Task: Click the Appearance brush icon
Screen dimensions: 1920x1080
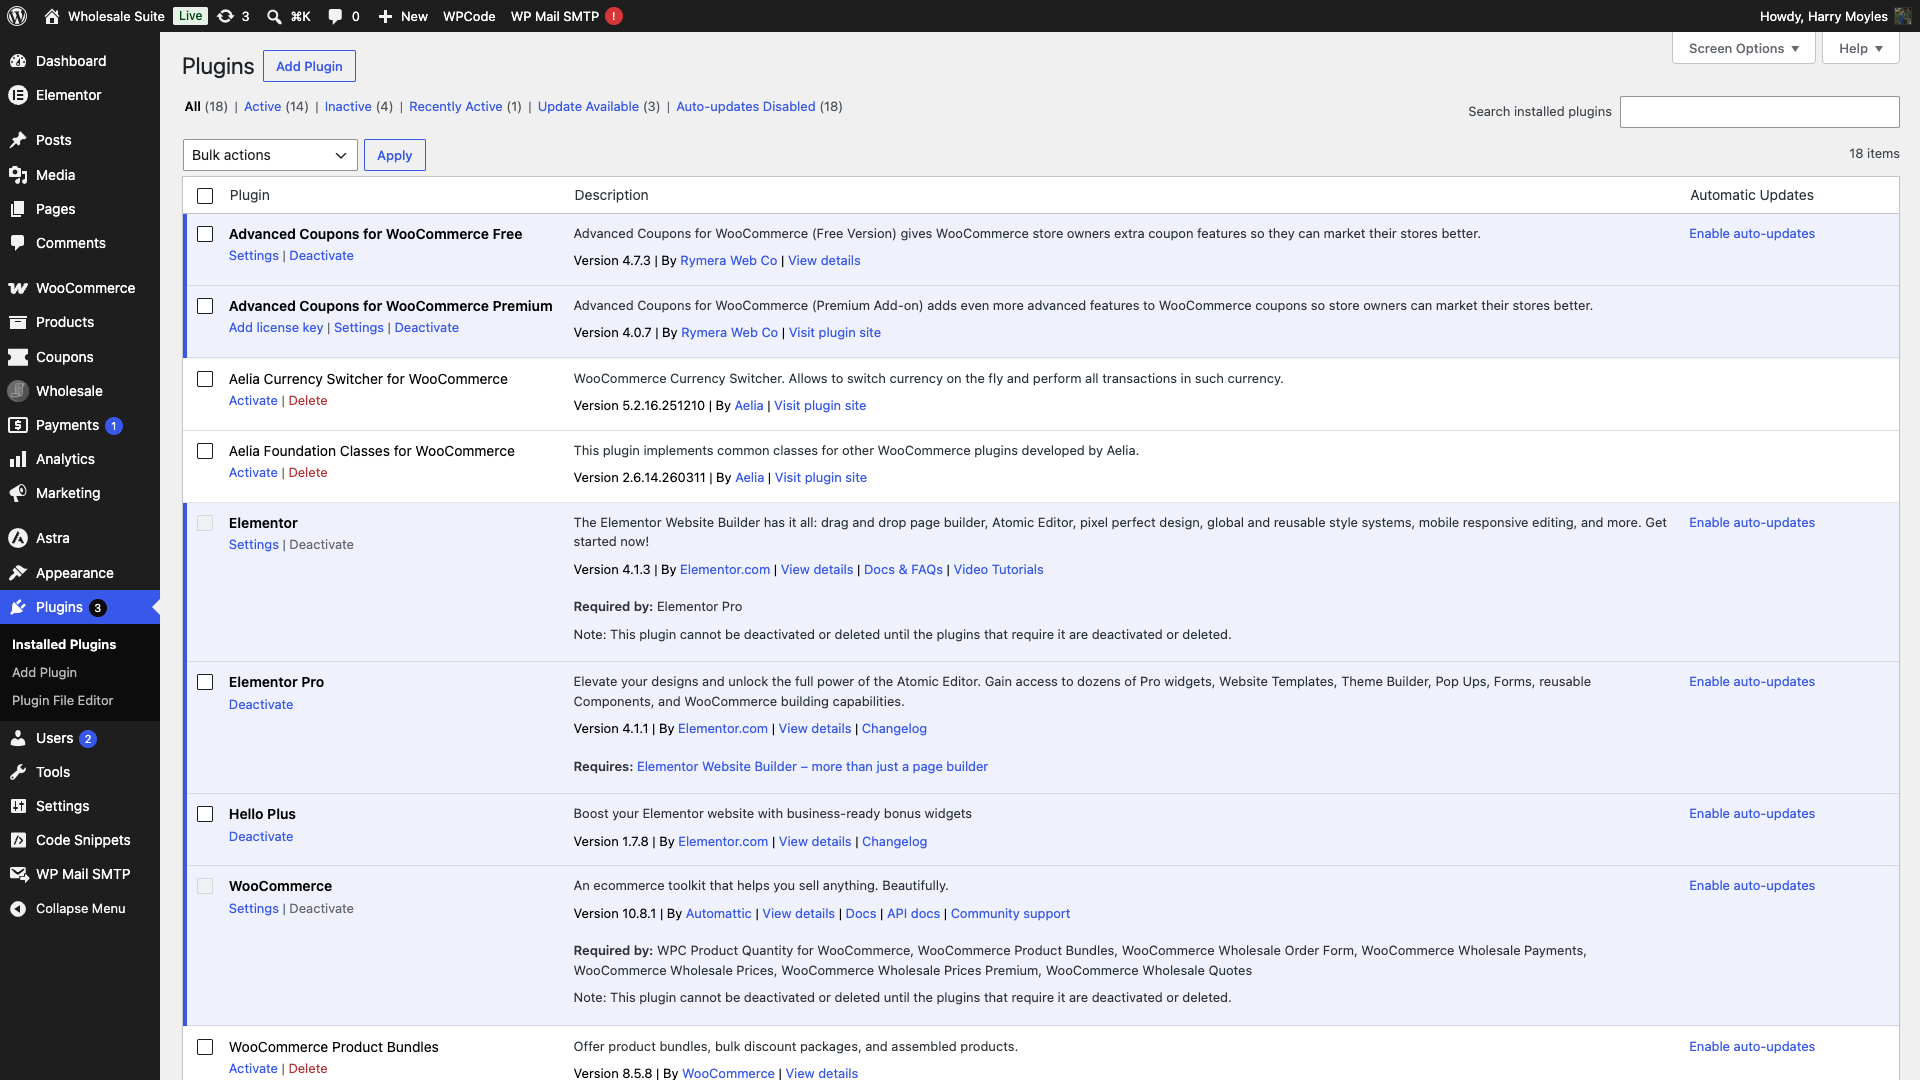Action: 18,573
